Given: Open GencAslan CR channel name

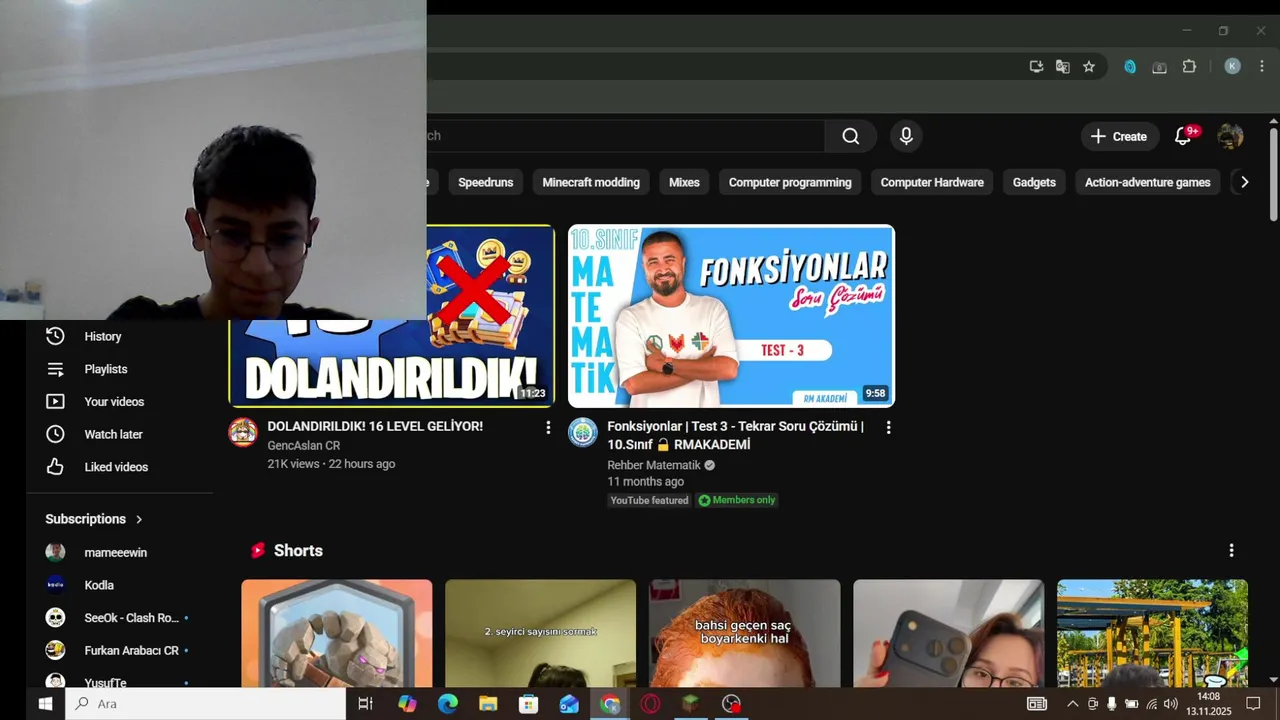Looking at the screenshot, I should pyautogui.click(x=304, y=446).
